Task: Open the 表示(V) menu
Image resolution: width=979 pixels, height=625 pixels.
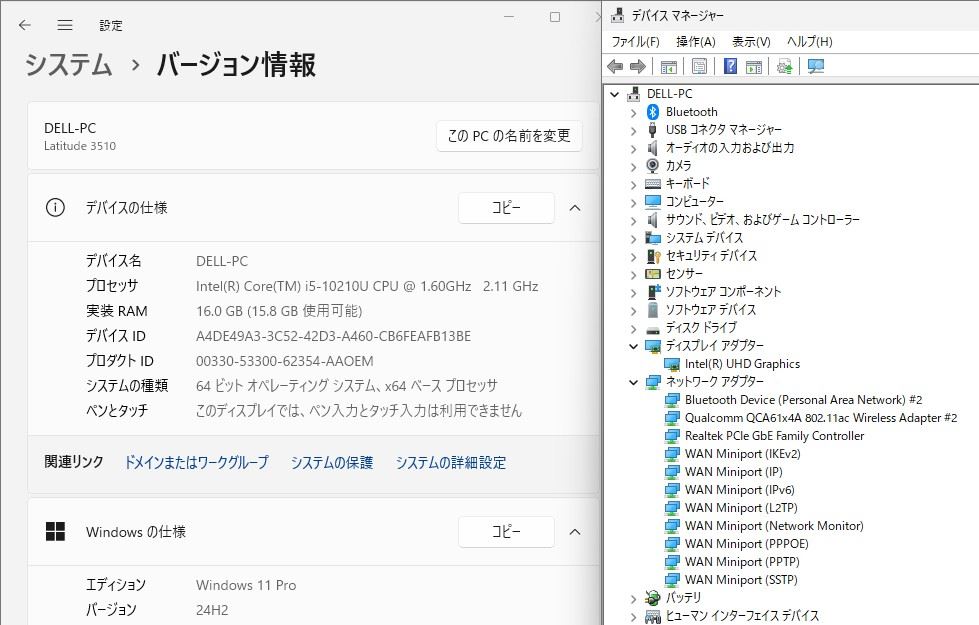Action: tap(751, 42)
